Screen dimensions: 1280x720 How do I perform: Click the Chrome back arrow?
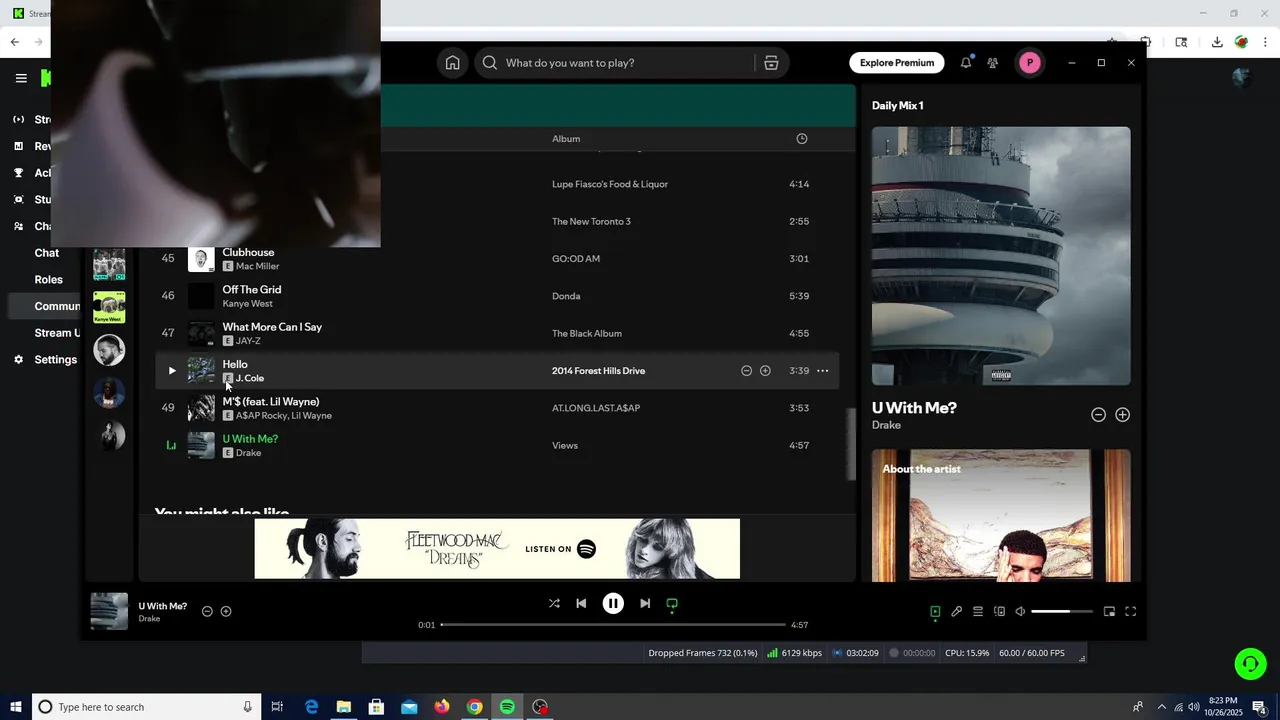coord(14,42)
